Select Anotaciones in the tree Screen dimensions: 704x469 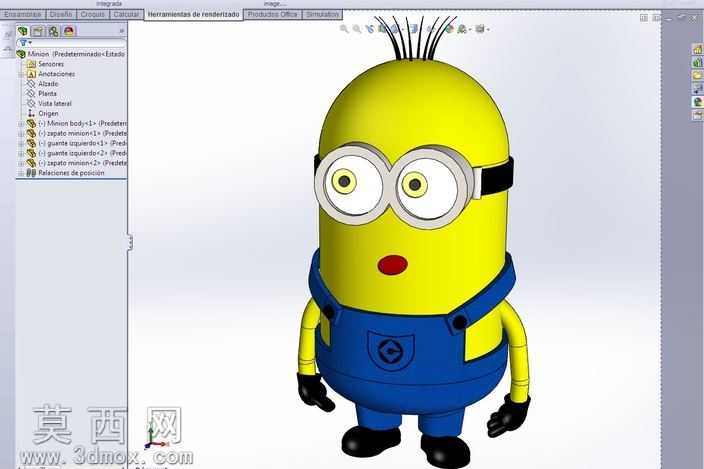57,74
